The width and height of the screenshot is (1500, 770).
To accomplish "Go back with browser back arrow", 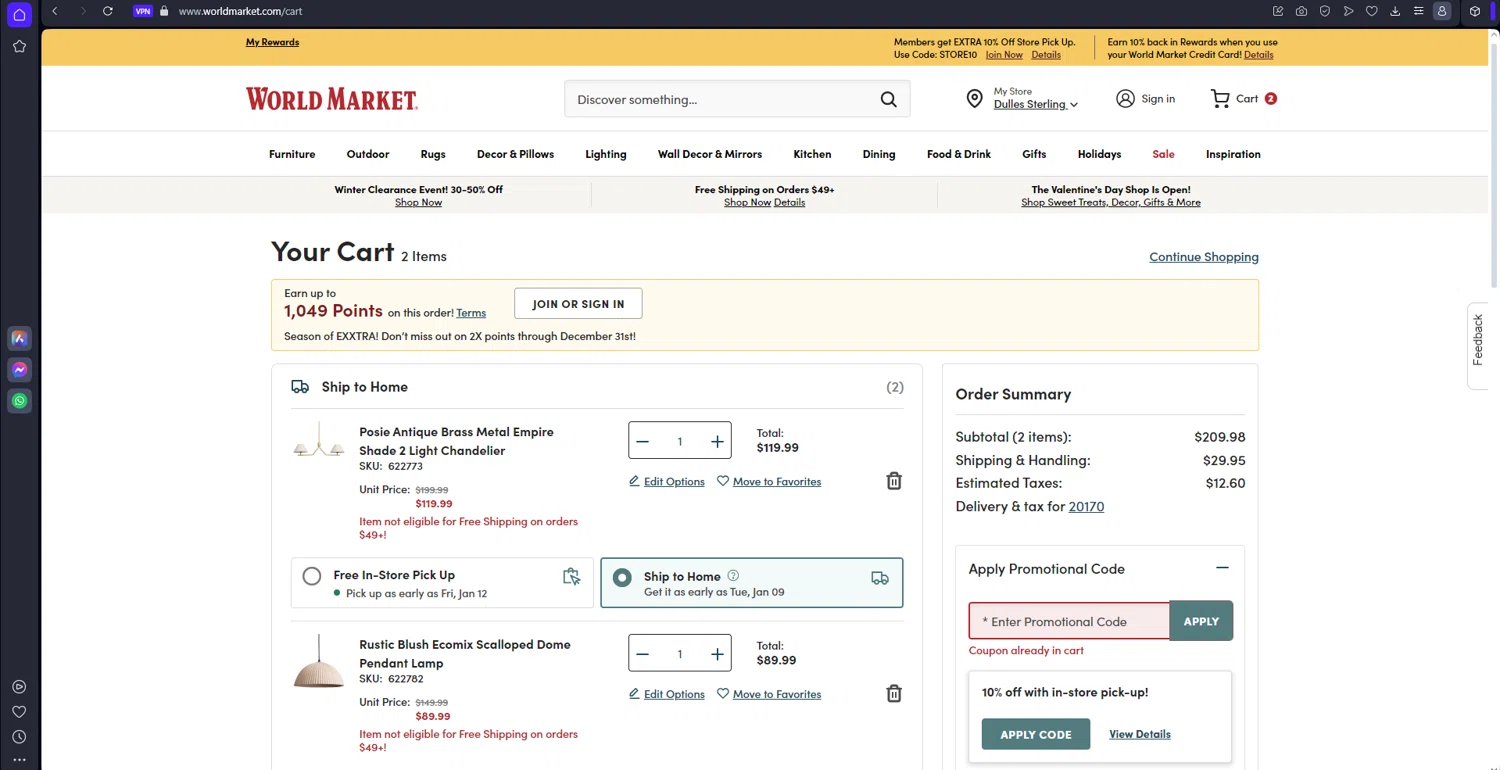I will click(x=55, y=11).
